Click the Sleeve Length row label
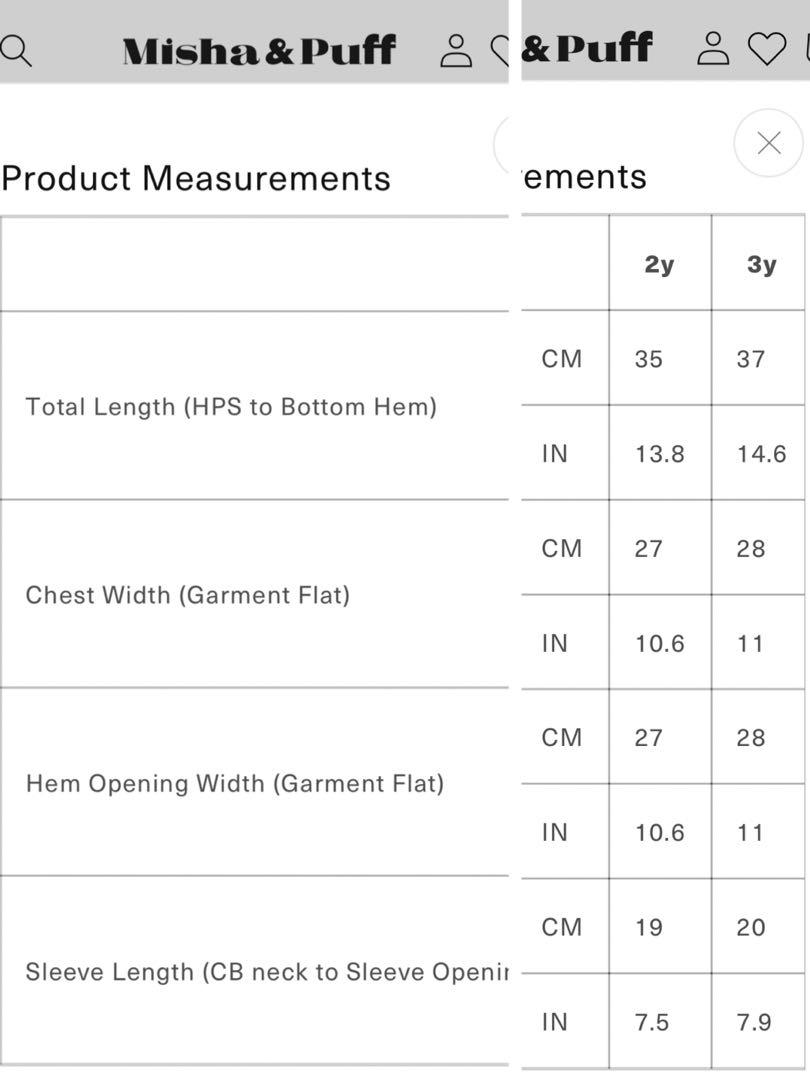Screen dimensions: 810x1080 point(267,972)
